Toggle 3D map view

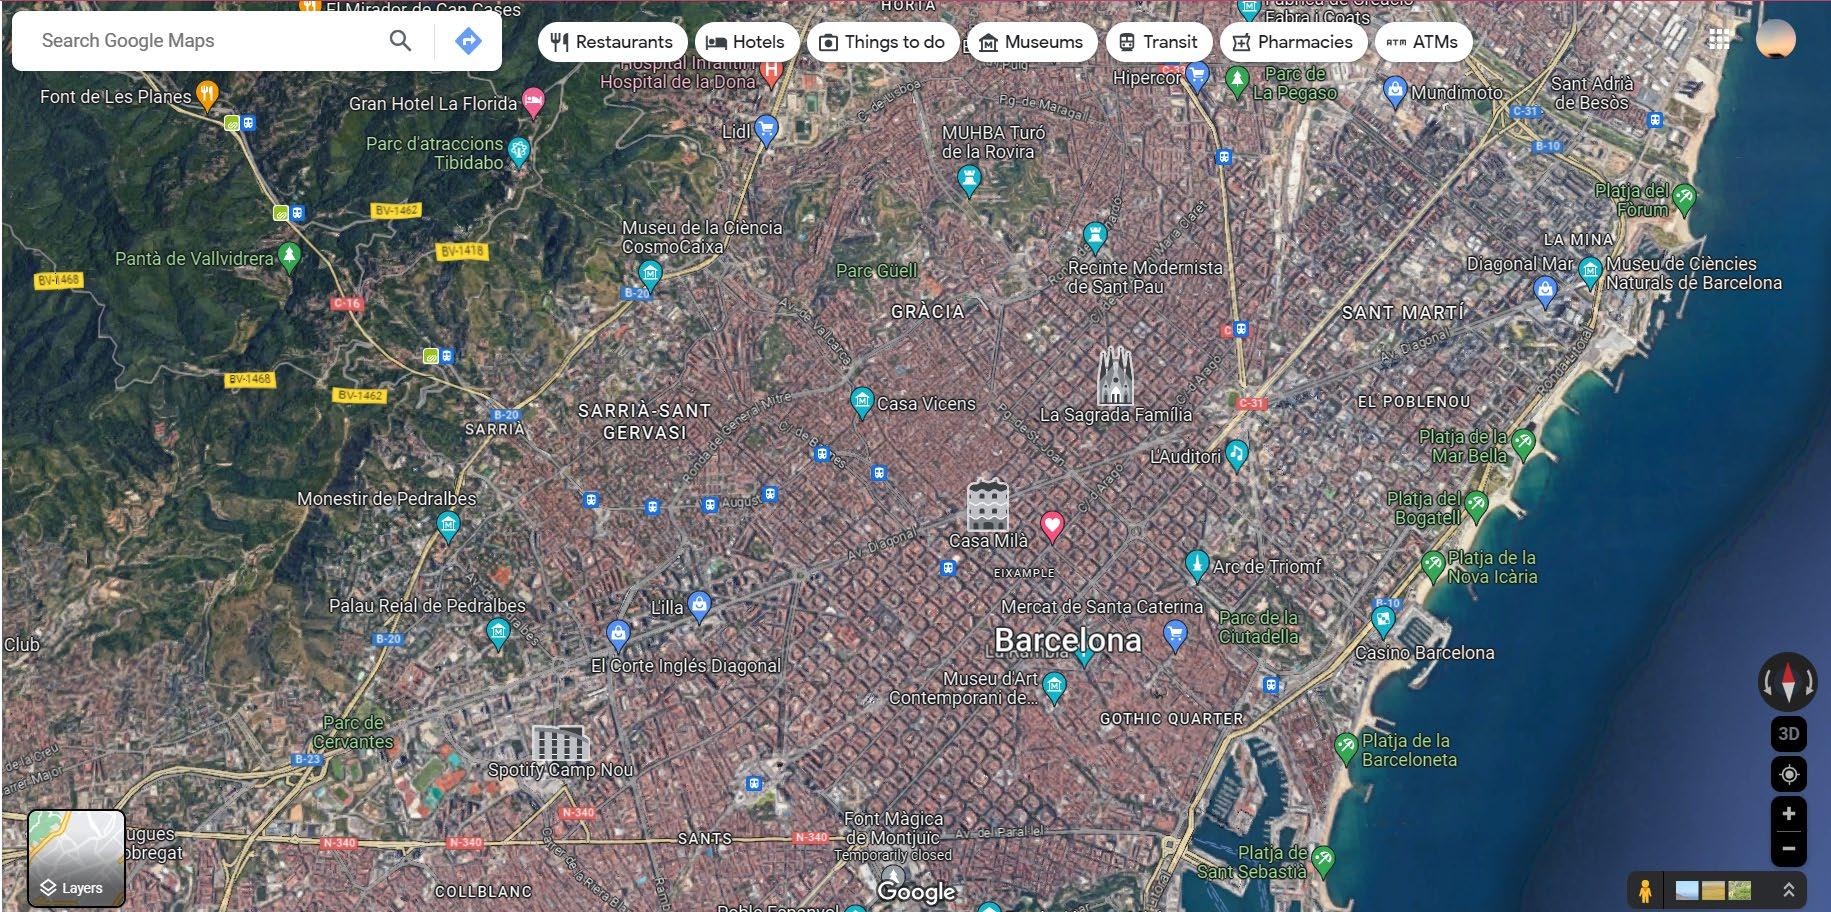tap(1788, 734)
